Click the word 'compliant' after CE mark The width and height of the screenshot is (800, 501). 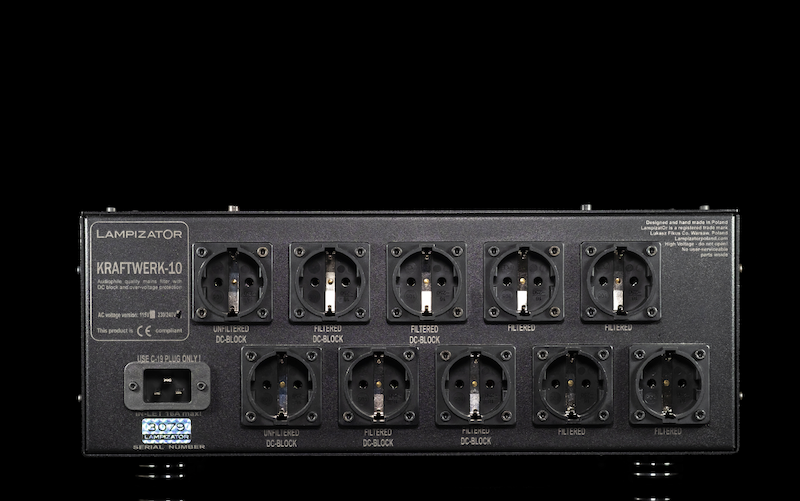(x=169, y=331)
